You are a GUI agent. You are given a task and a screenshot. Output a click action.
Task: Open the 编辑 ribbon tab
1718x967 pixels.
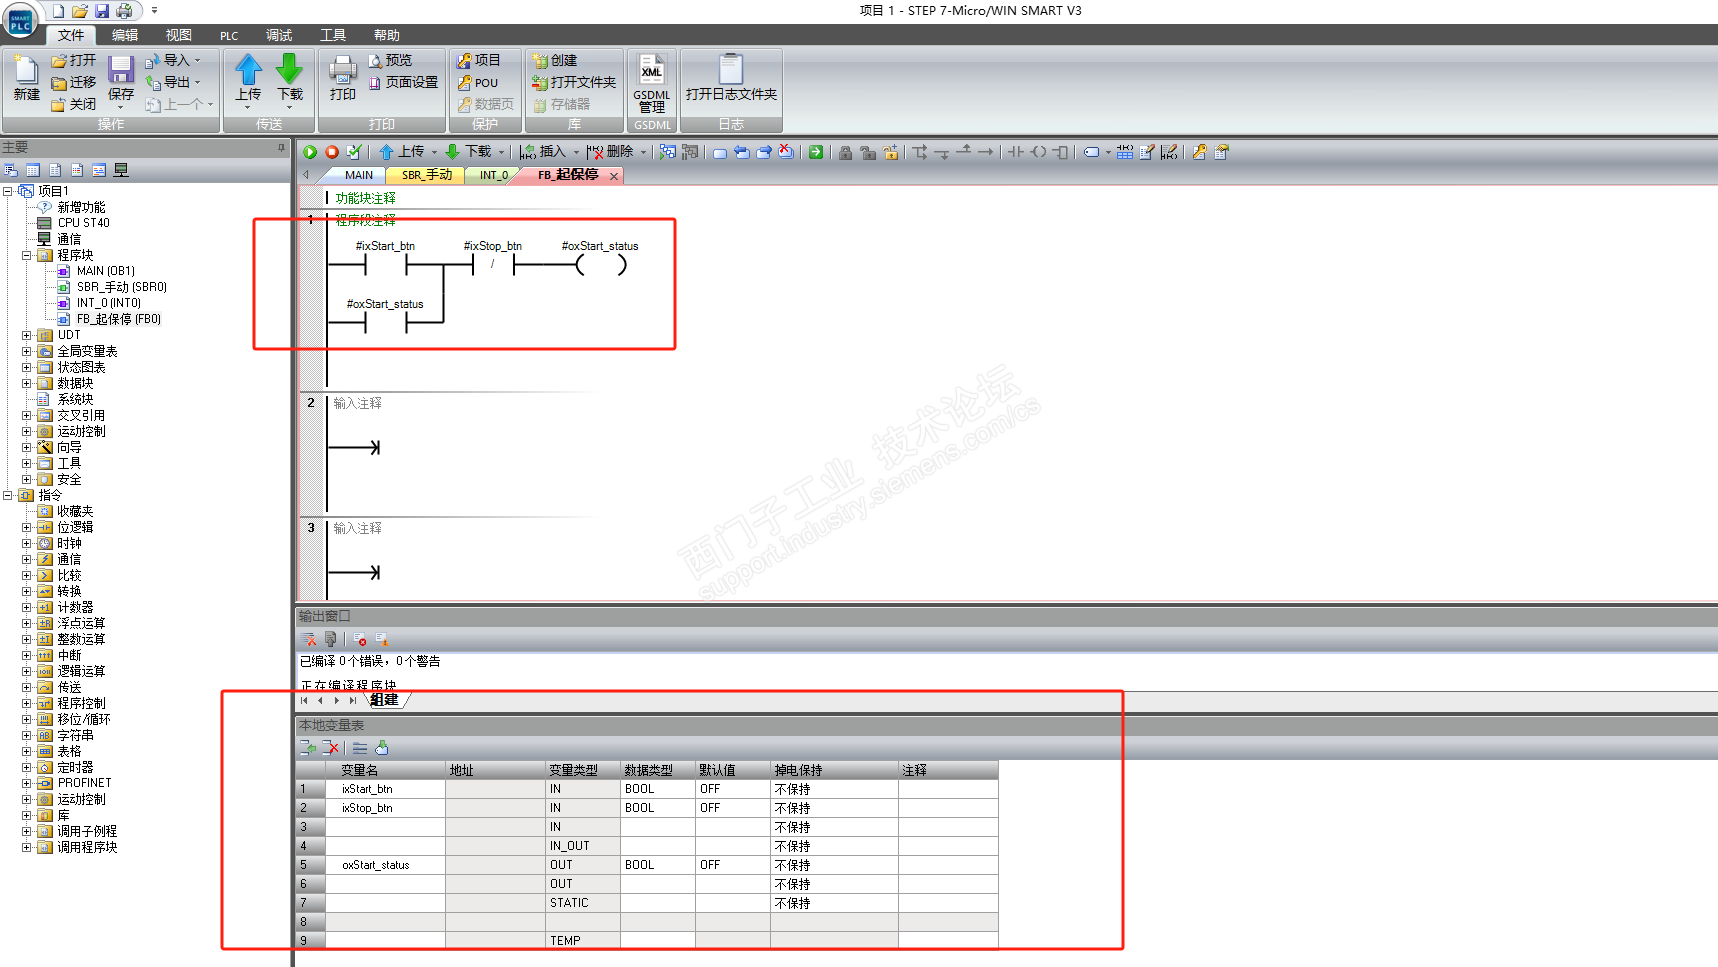coord(125,35)
